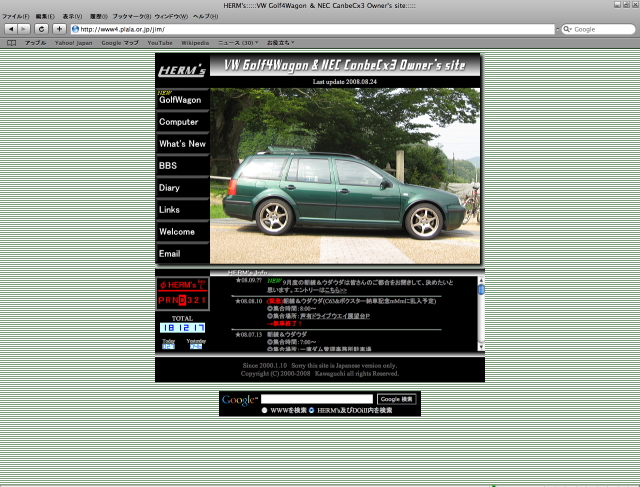Click the Google 検索 button
Viewport: 640px width, 487px height.
[x=396, y=399]
